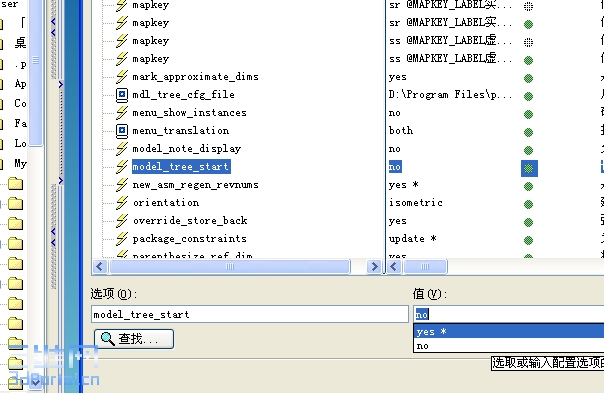The width and height of the screenshot is (604, 395).
Task: Click the magnifier icon on the find button
Action: [107, 339]
